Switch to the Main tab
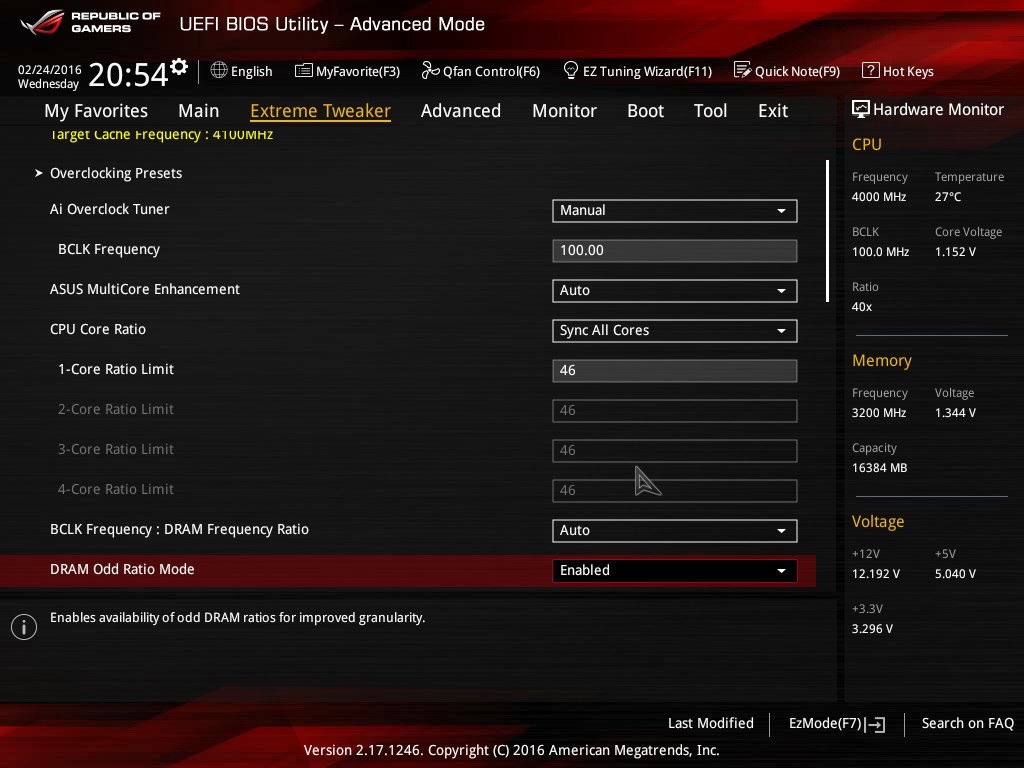Image resolution: width=1024 pixels, height=768 pixels. pyautogui.click(x=199, y=111)
